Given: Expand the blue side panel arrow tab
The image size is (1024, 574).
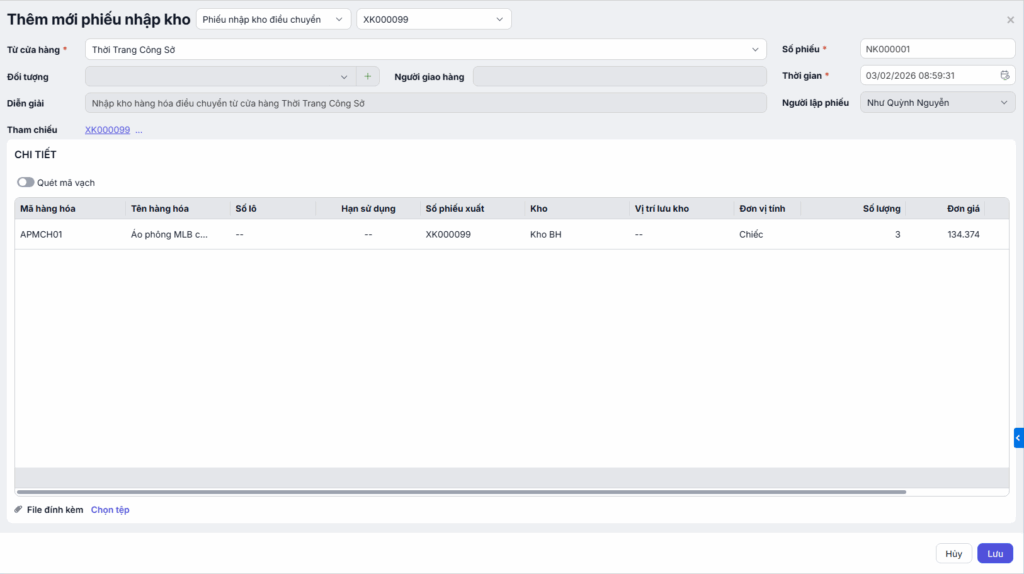Looking at the screenshot, I should (1018, 438).
